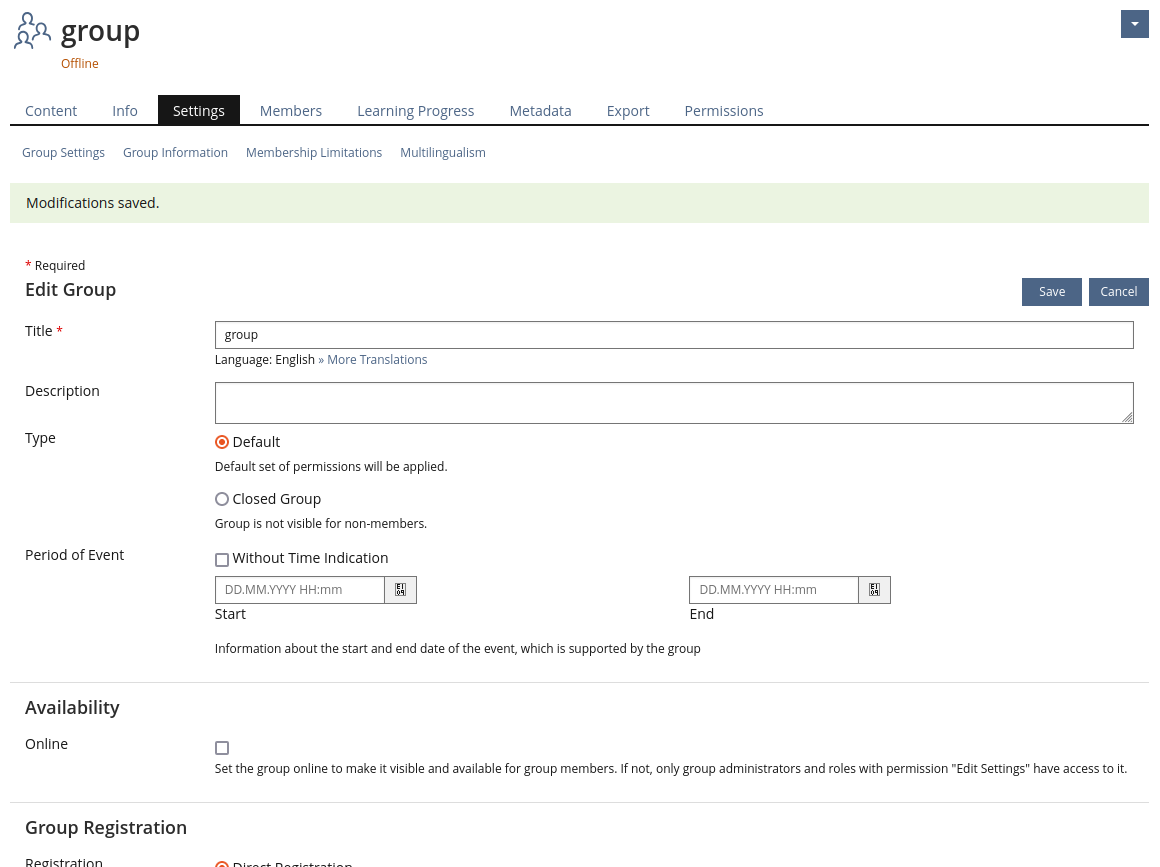This screenshot has height=867, width=1160.
Task: Open the Permissions tab
Action: coord(723,111)
